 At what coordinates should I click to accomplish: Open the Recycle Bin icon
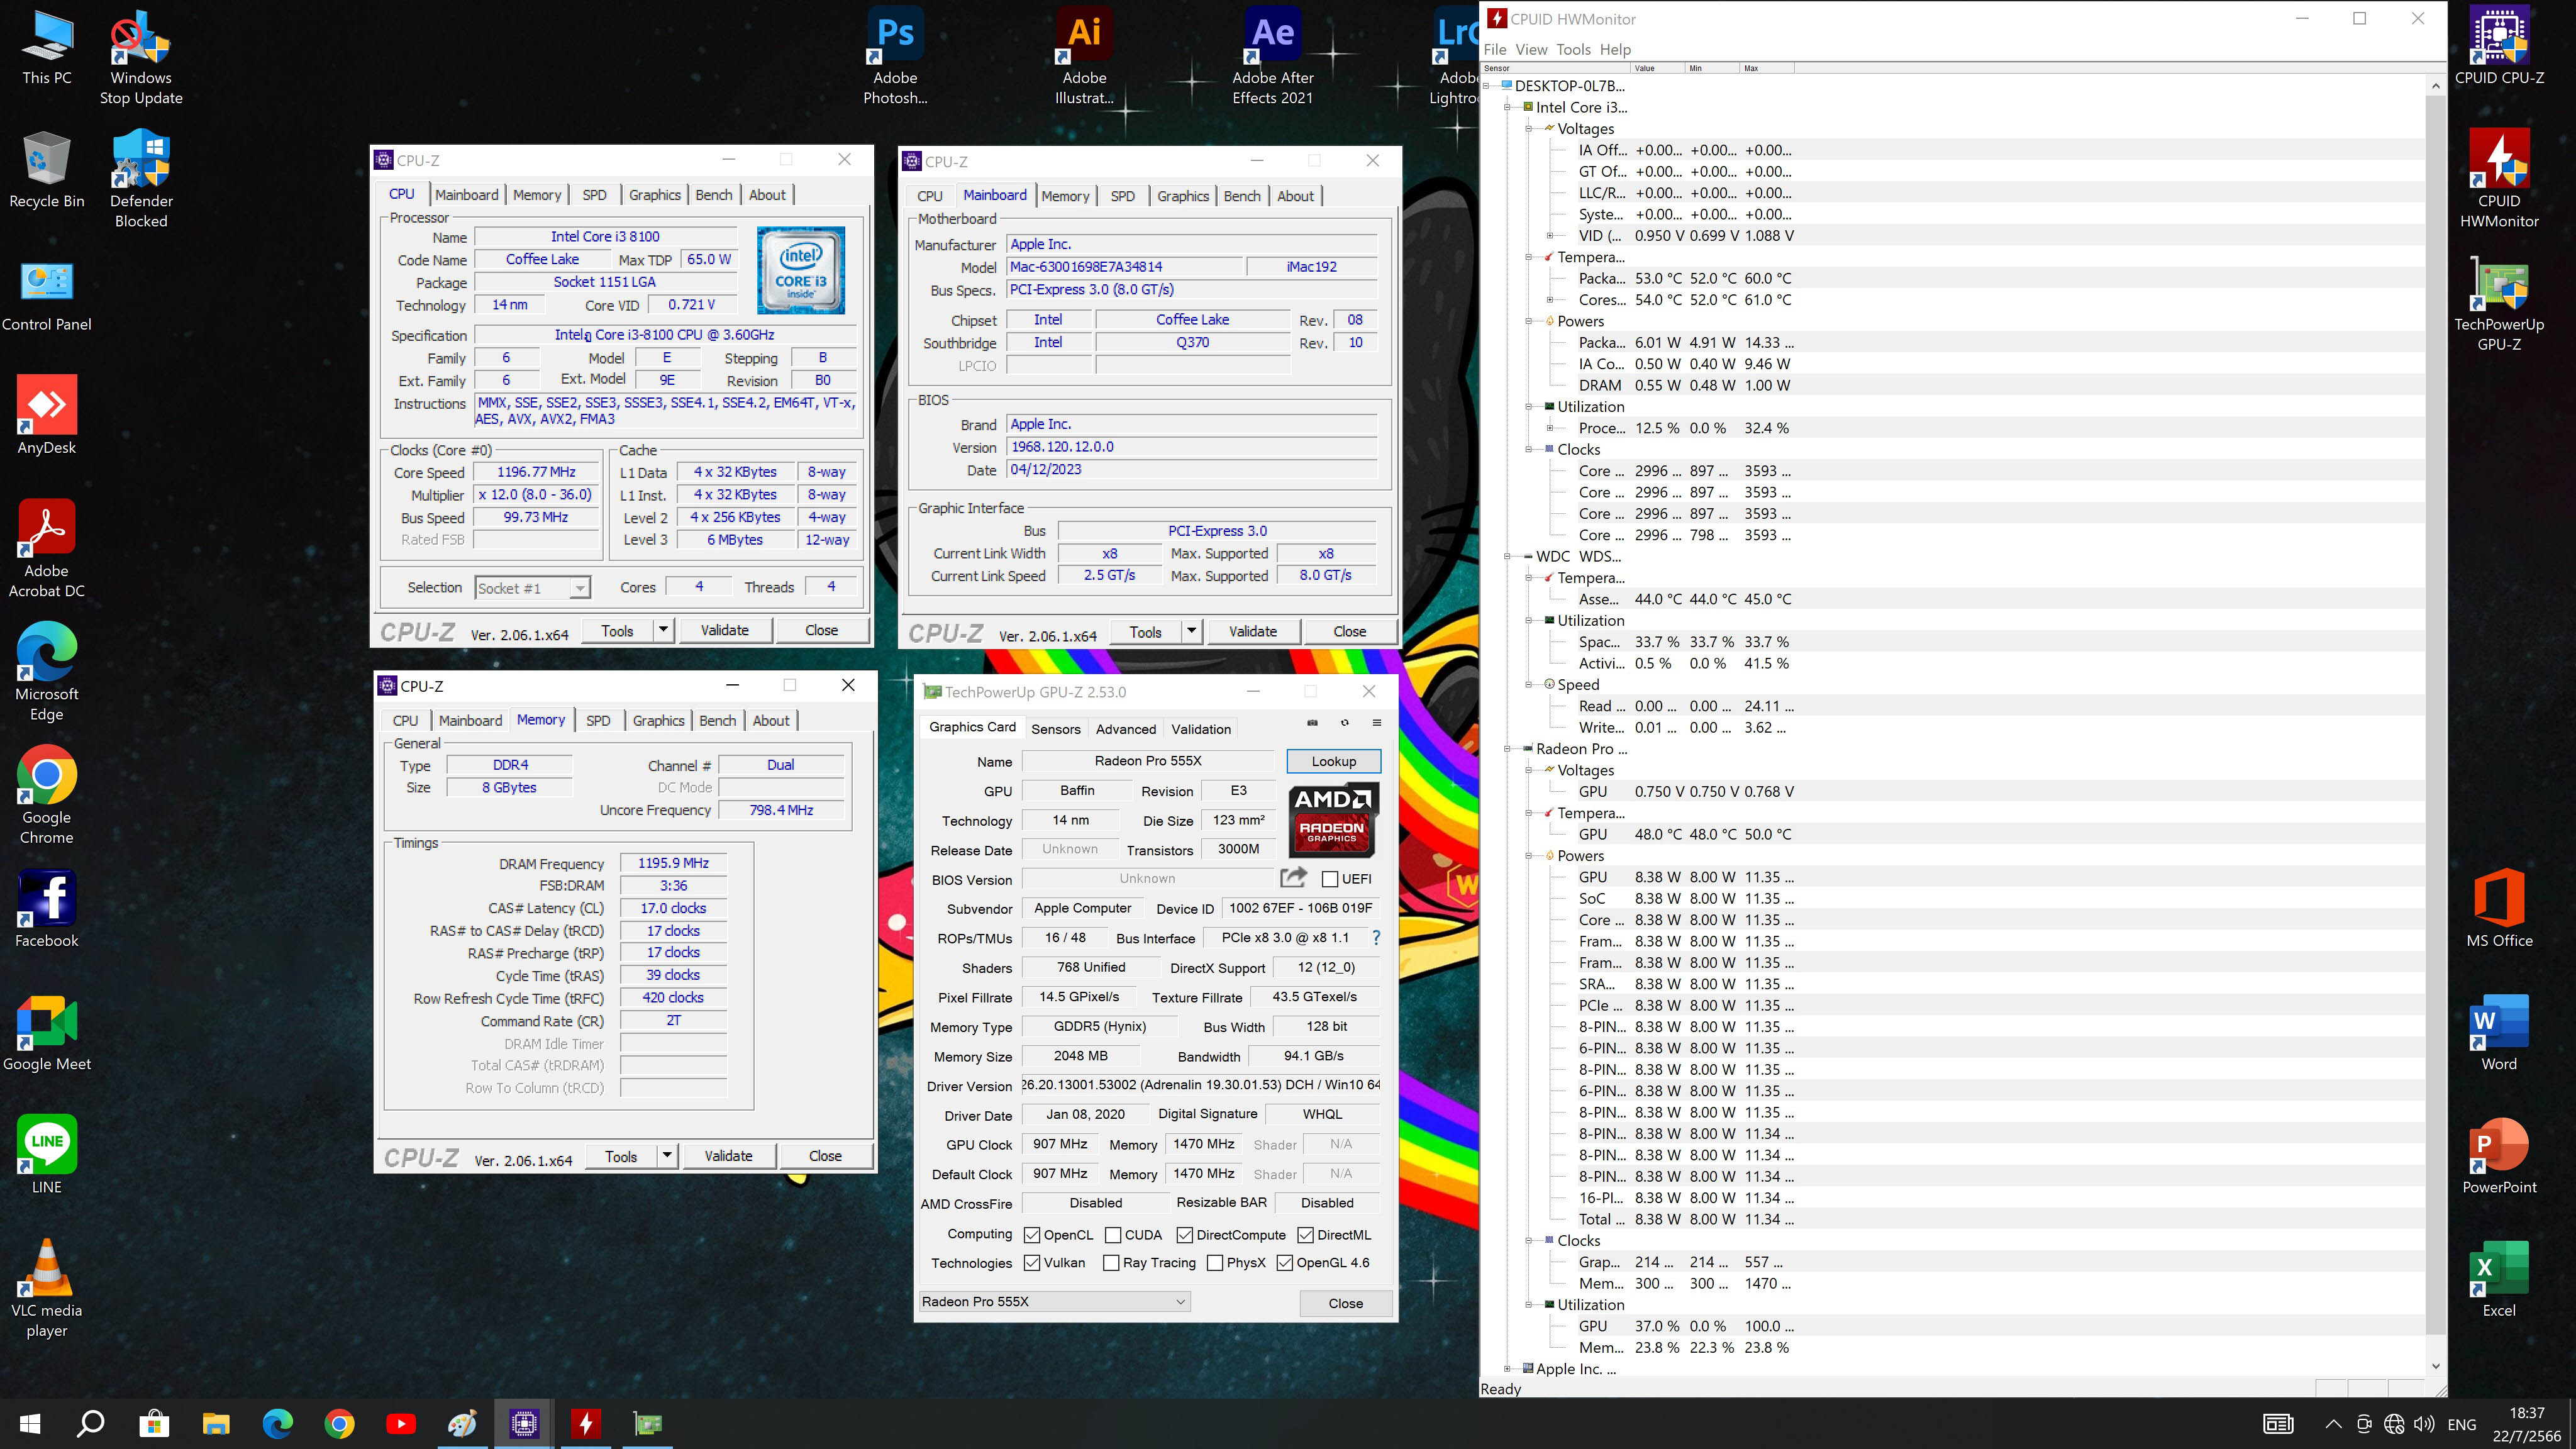click(x=47, y=170)
